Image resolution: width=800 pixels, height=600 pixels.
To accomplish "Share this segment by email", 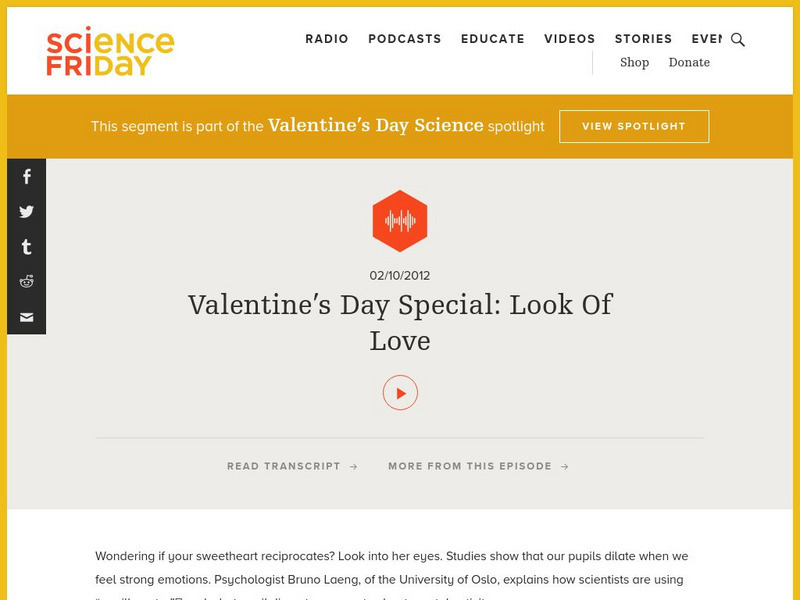I will [x=27, y=317].
